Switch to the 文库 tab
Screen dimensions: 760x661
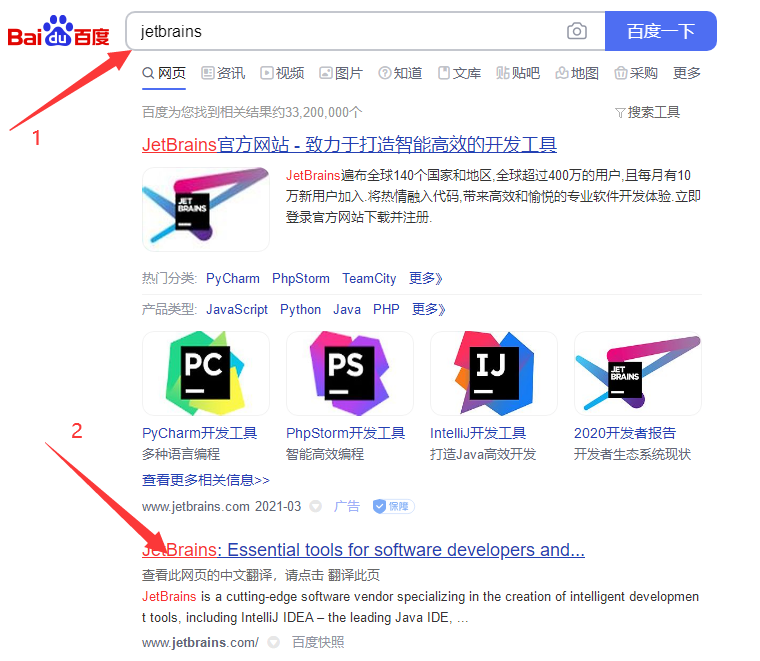(459, 73)
